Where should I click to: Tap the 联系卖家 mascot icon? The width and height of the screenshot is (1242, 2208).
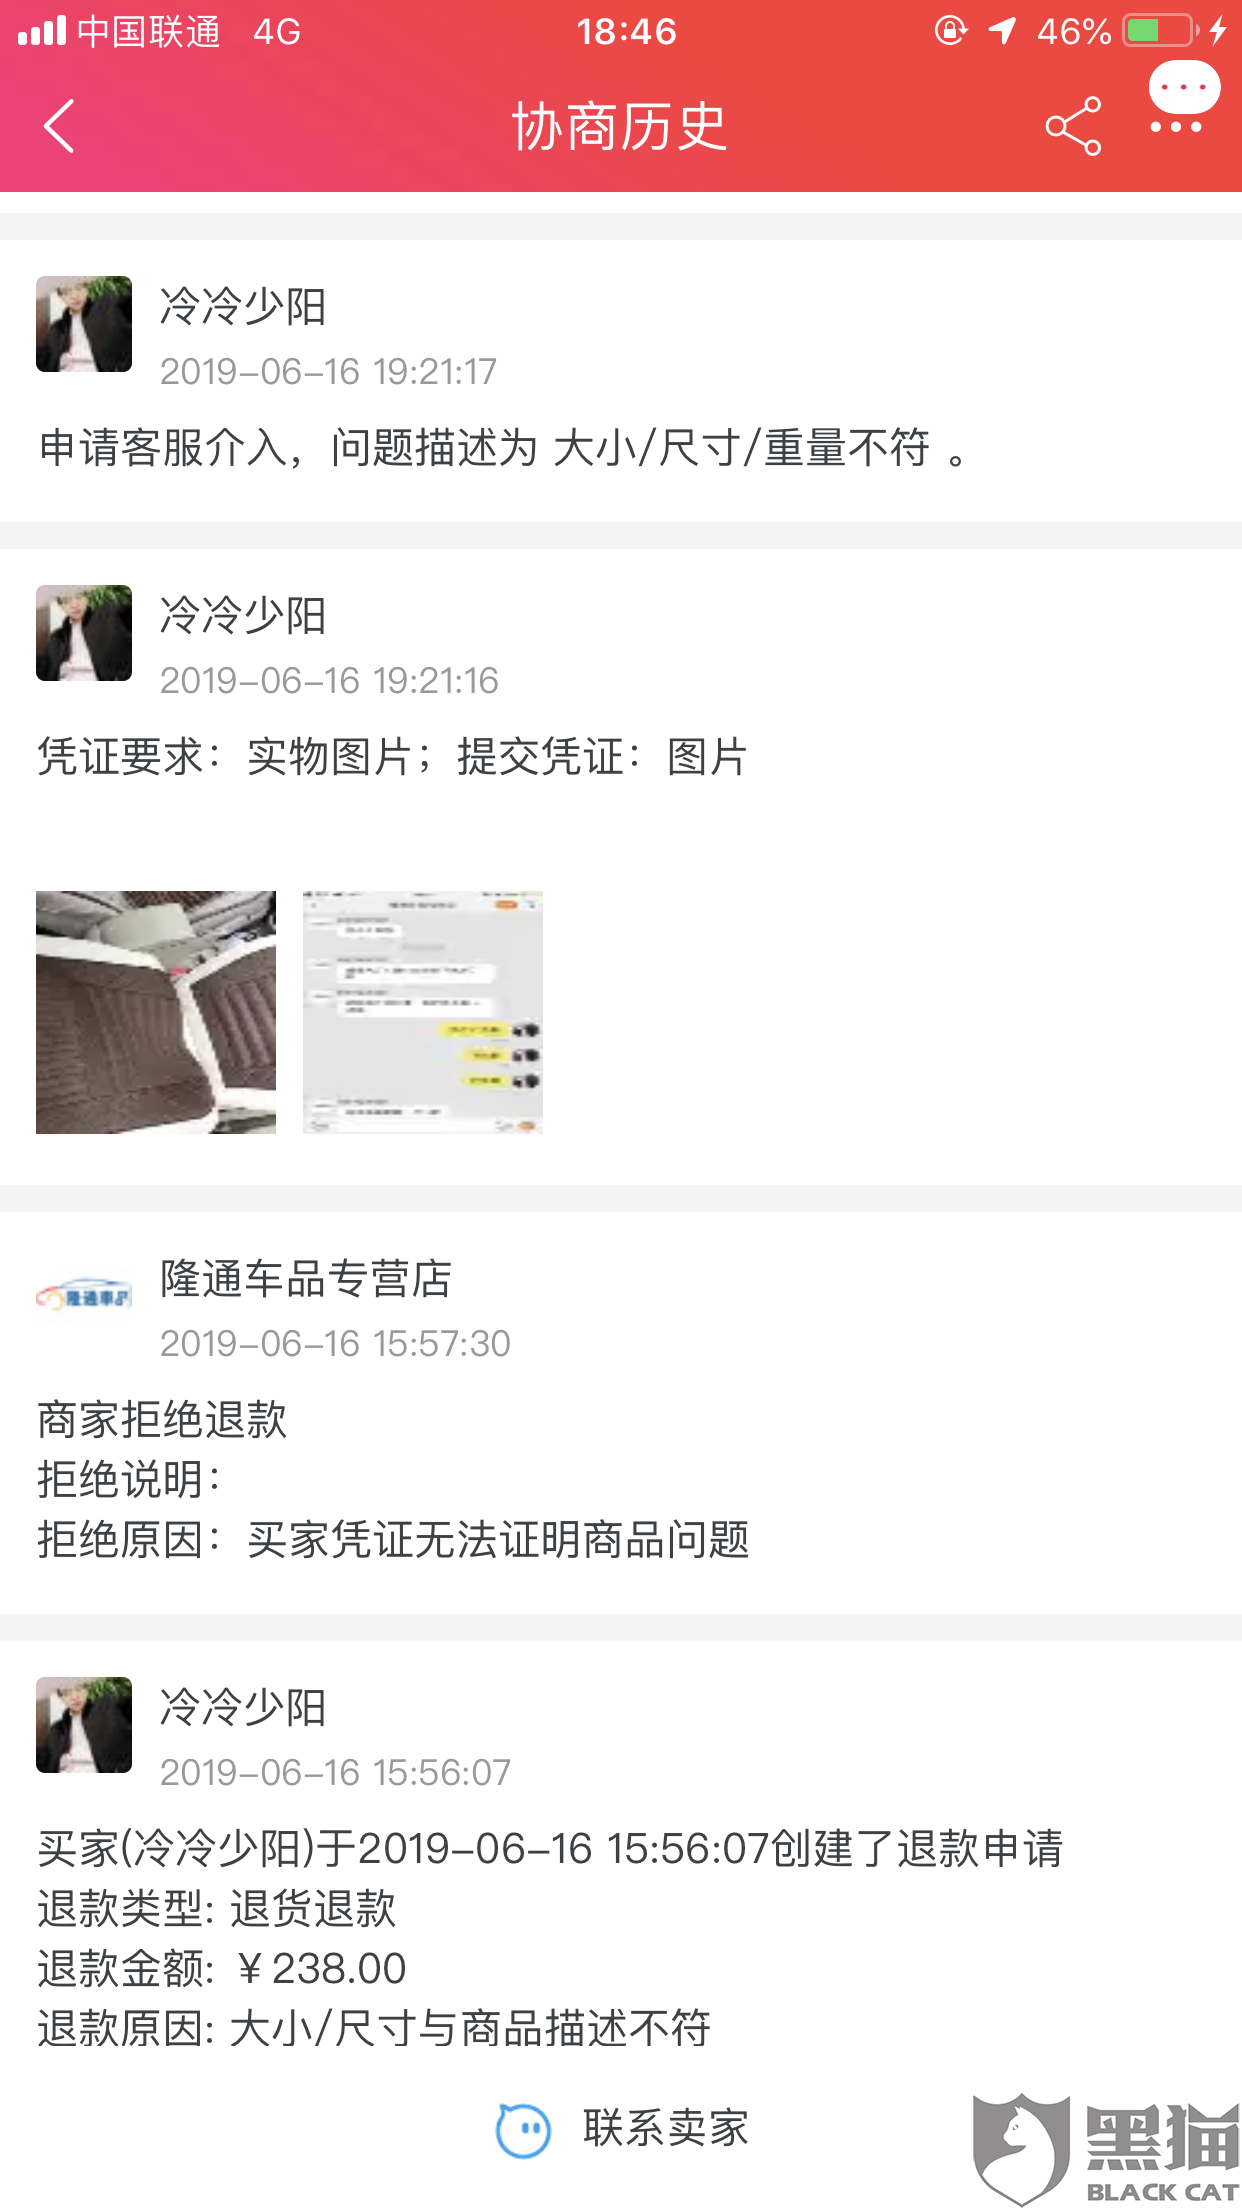pyautogui.click(x=523, y=2130)
